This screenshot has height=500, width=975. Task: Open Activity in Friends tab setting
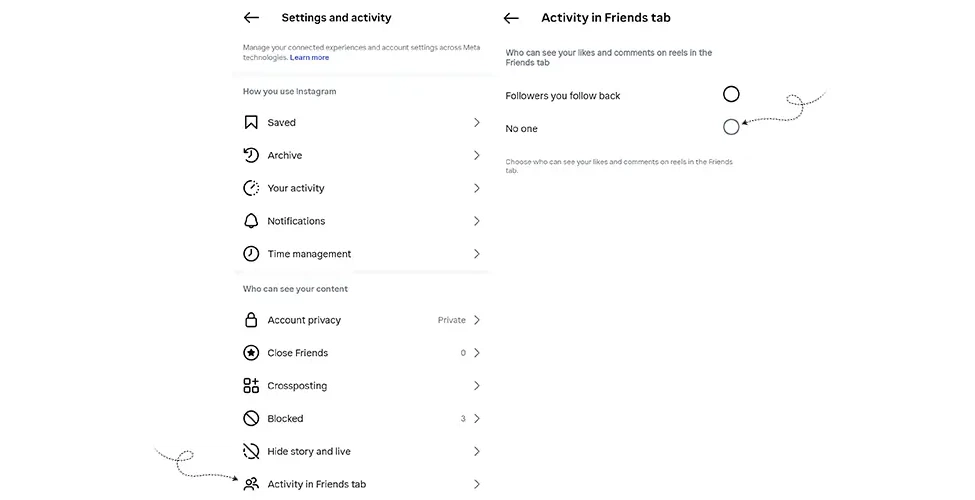pos(361,484)
